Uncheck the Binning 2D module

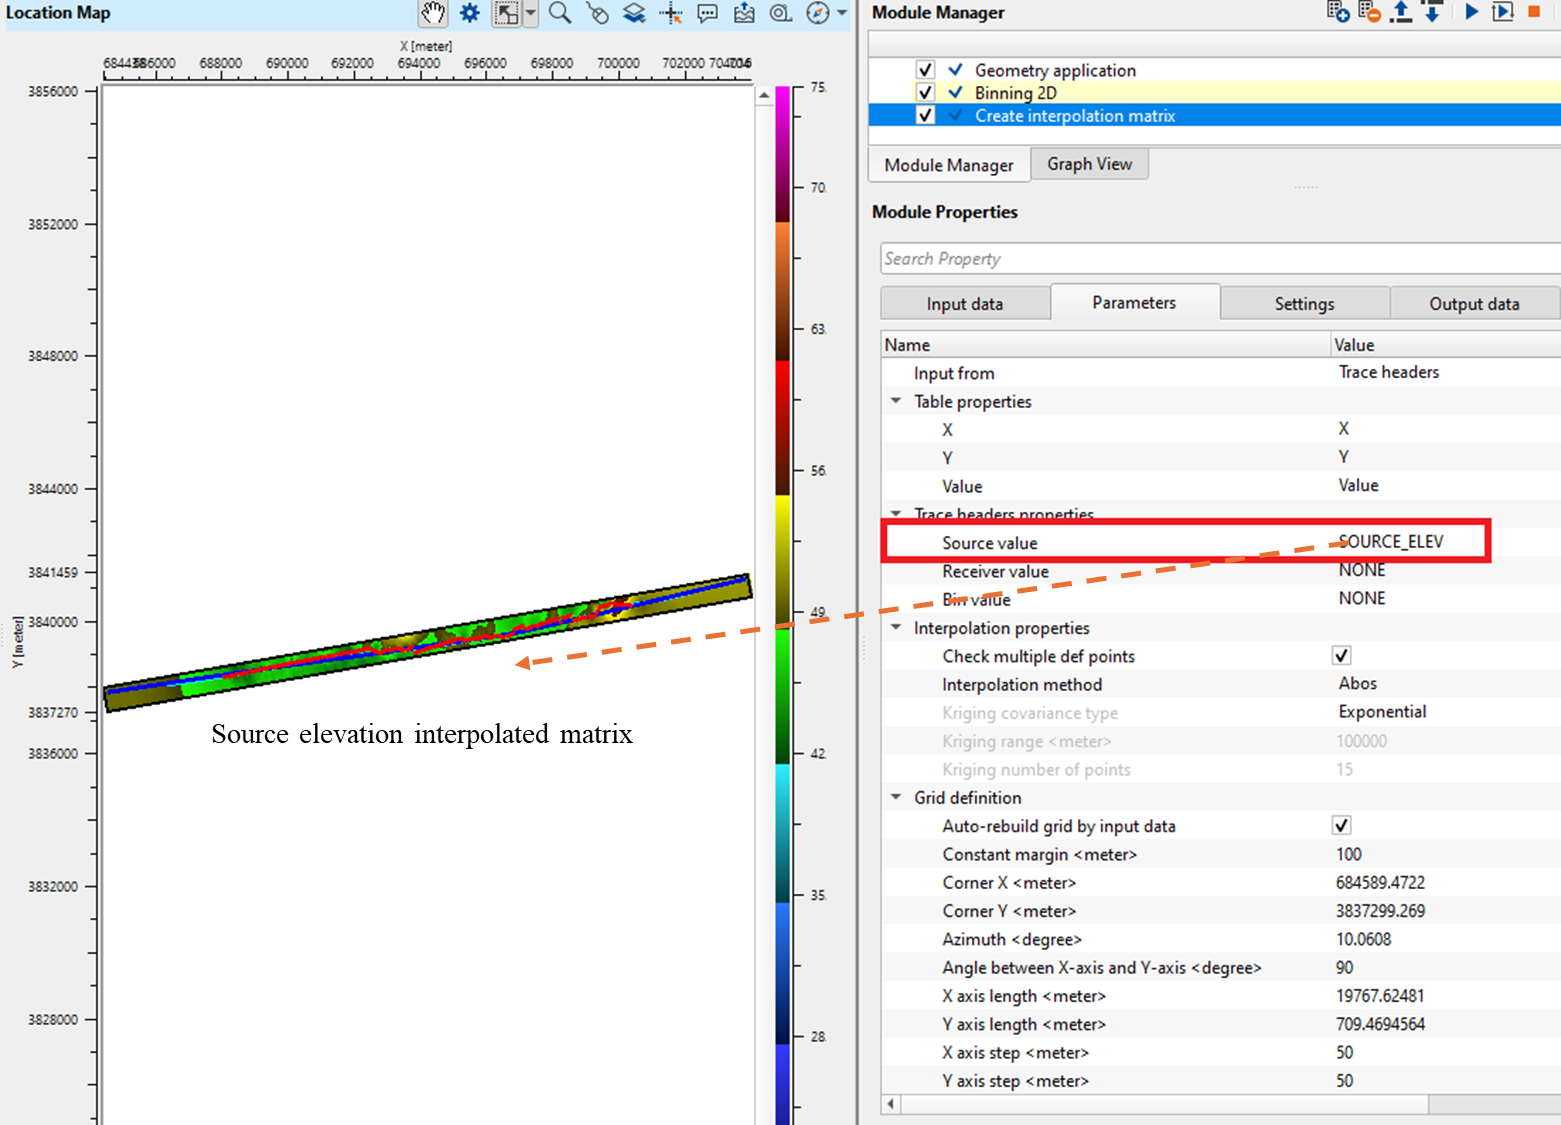coord(925,92)
